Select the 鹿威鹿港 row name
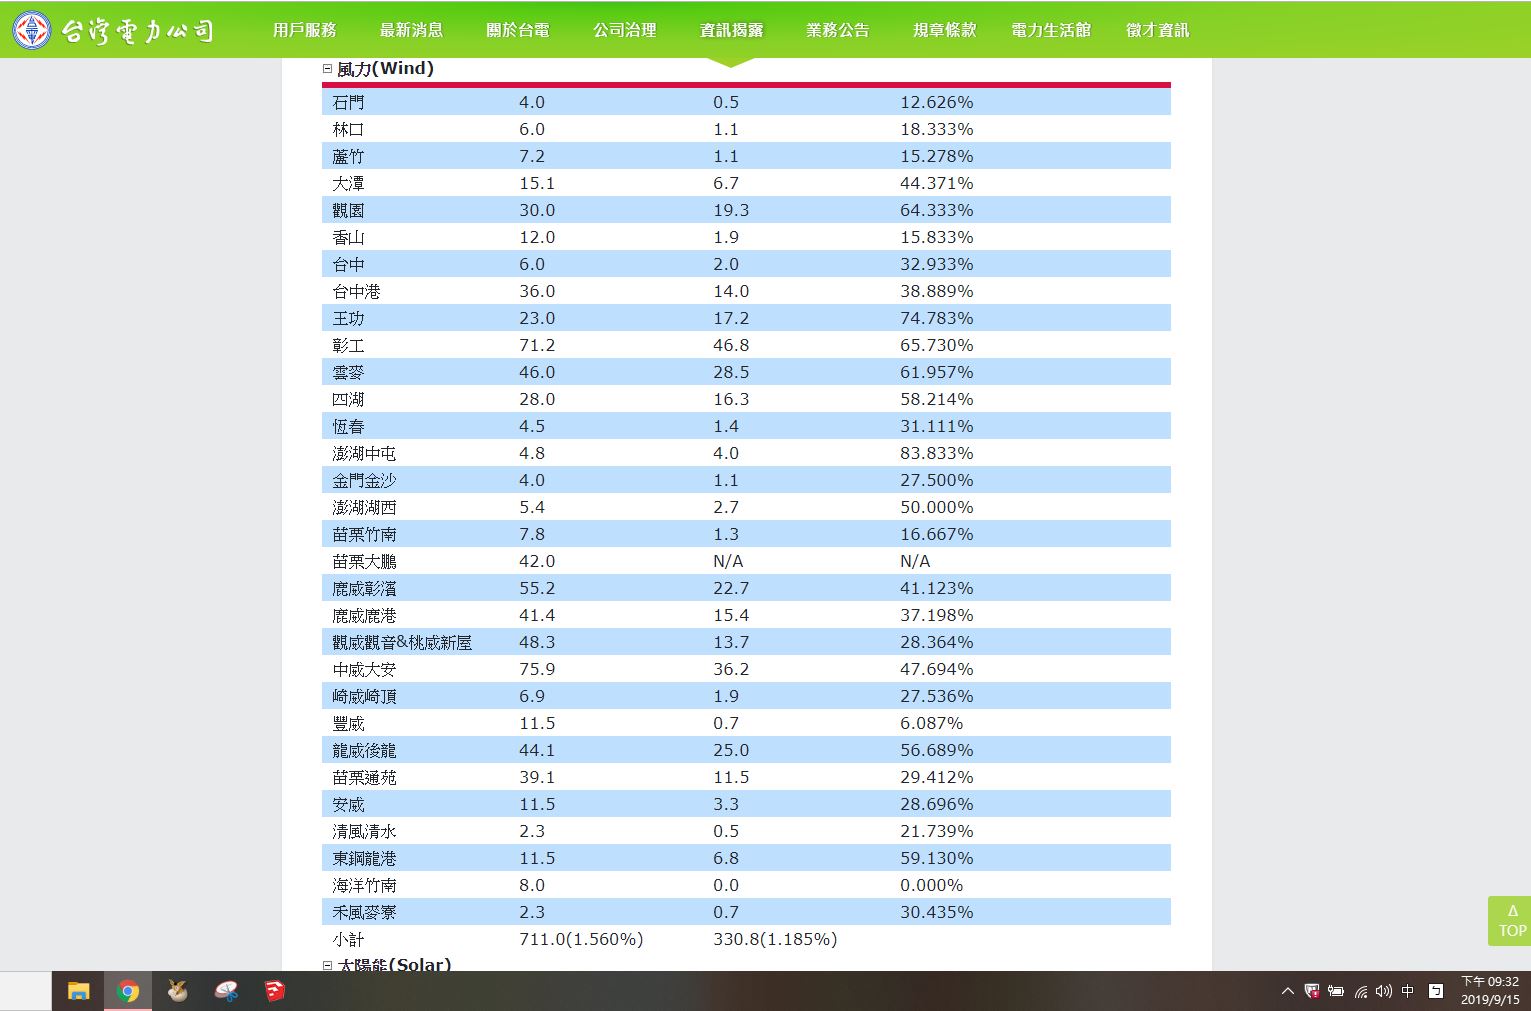 coord(364,615)
